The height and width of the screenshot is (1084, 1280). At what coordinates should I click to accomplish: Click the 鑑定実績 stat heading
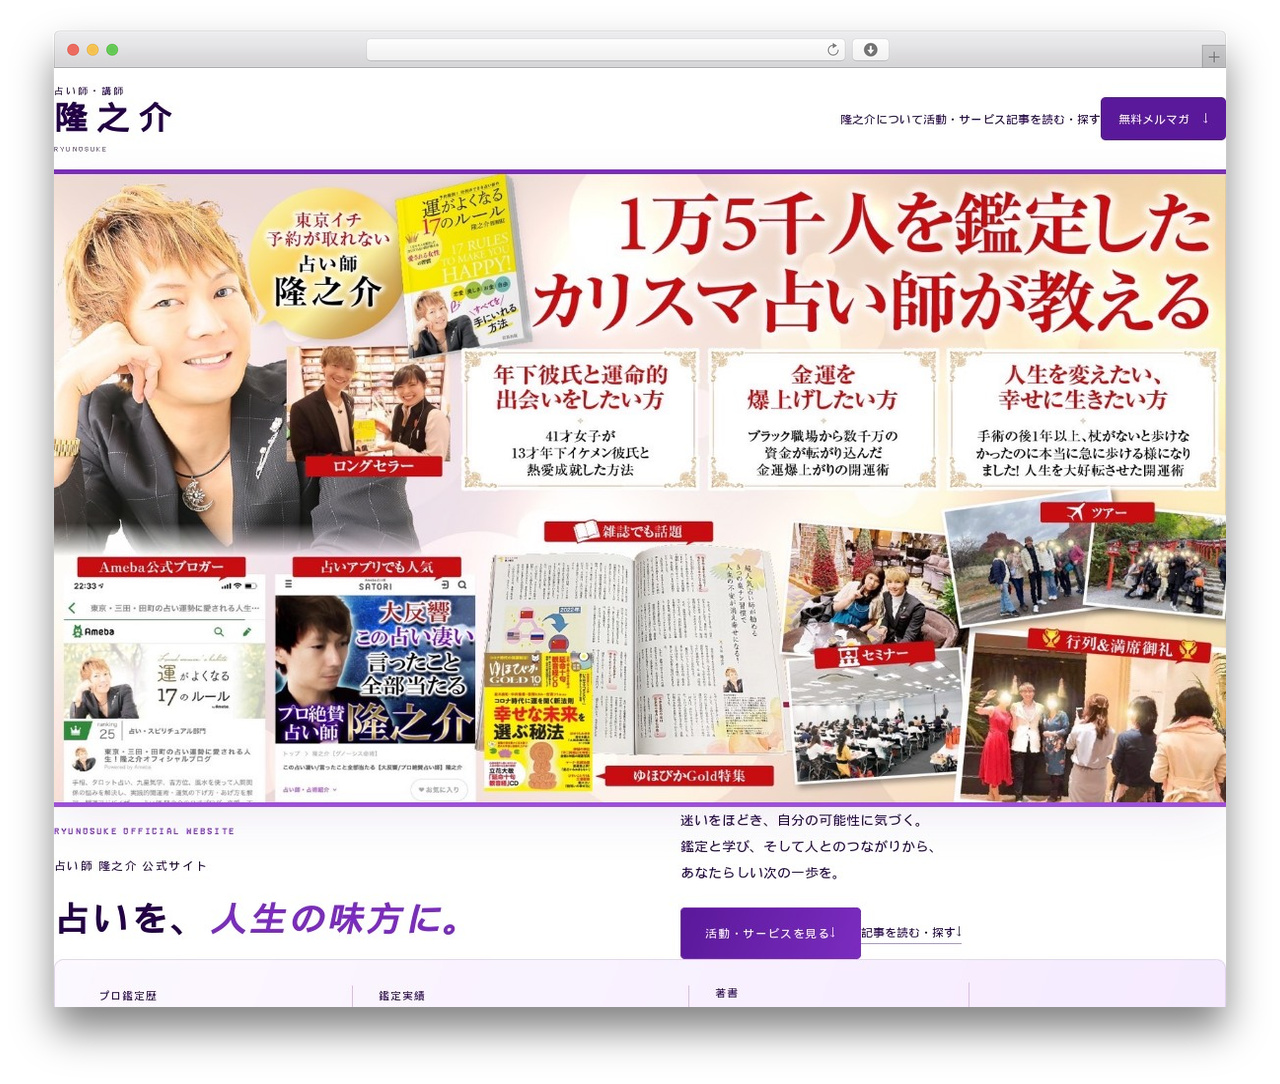pyautogui.click(x=402, y=996)
